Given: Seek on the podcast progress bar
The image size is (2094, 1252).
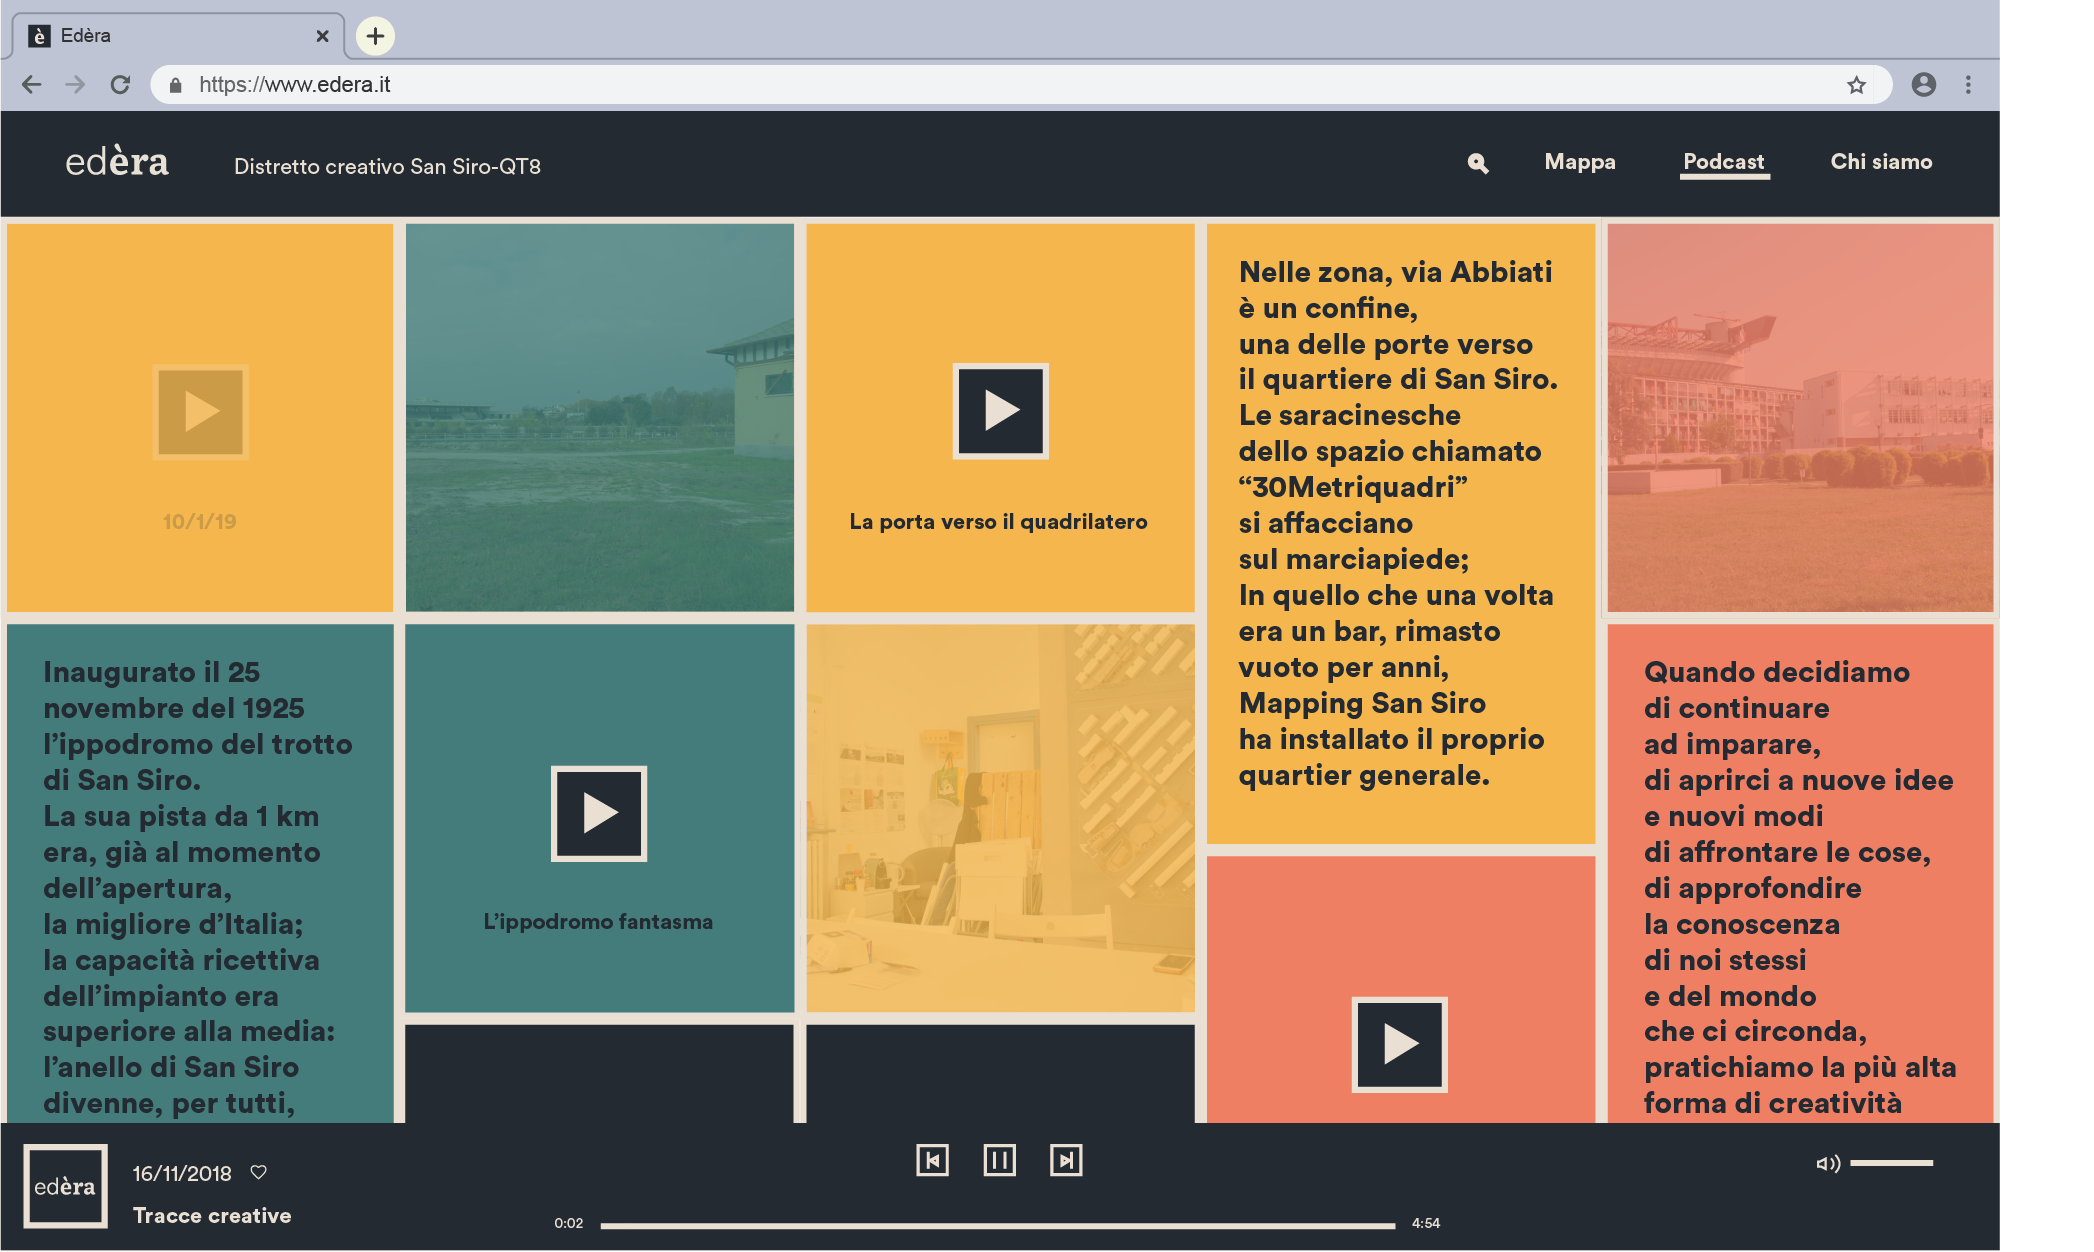Looking at the screenshot, I should point(997,1224).
